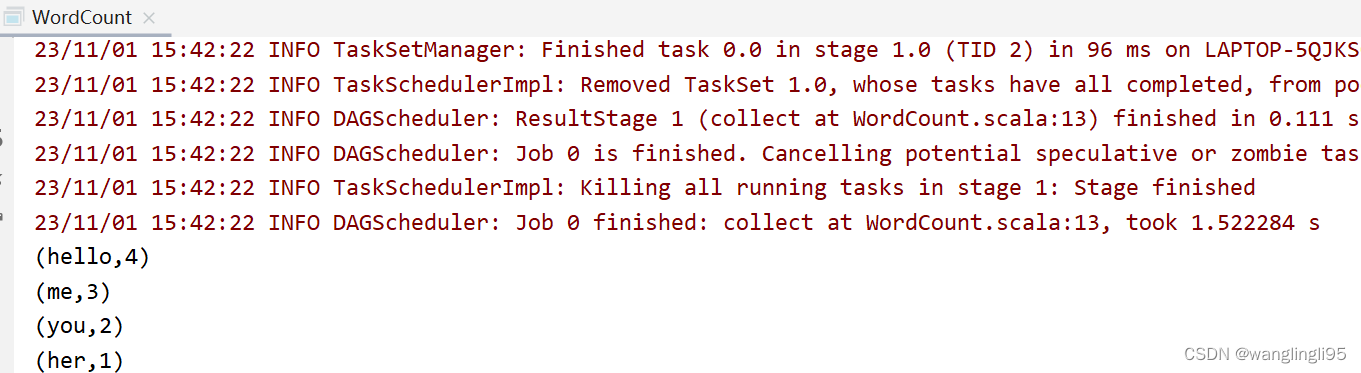Click the Removed TaskSet 1.0 log line
The height and width of the screenshot is (373, 1361).
(x=697, y=84)
